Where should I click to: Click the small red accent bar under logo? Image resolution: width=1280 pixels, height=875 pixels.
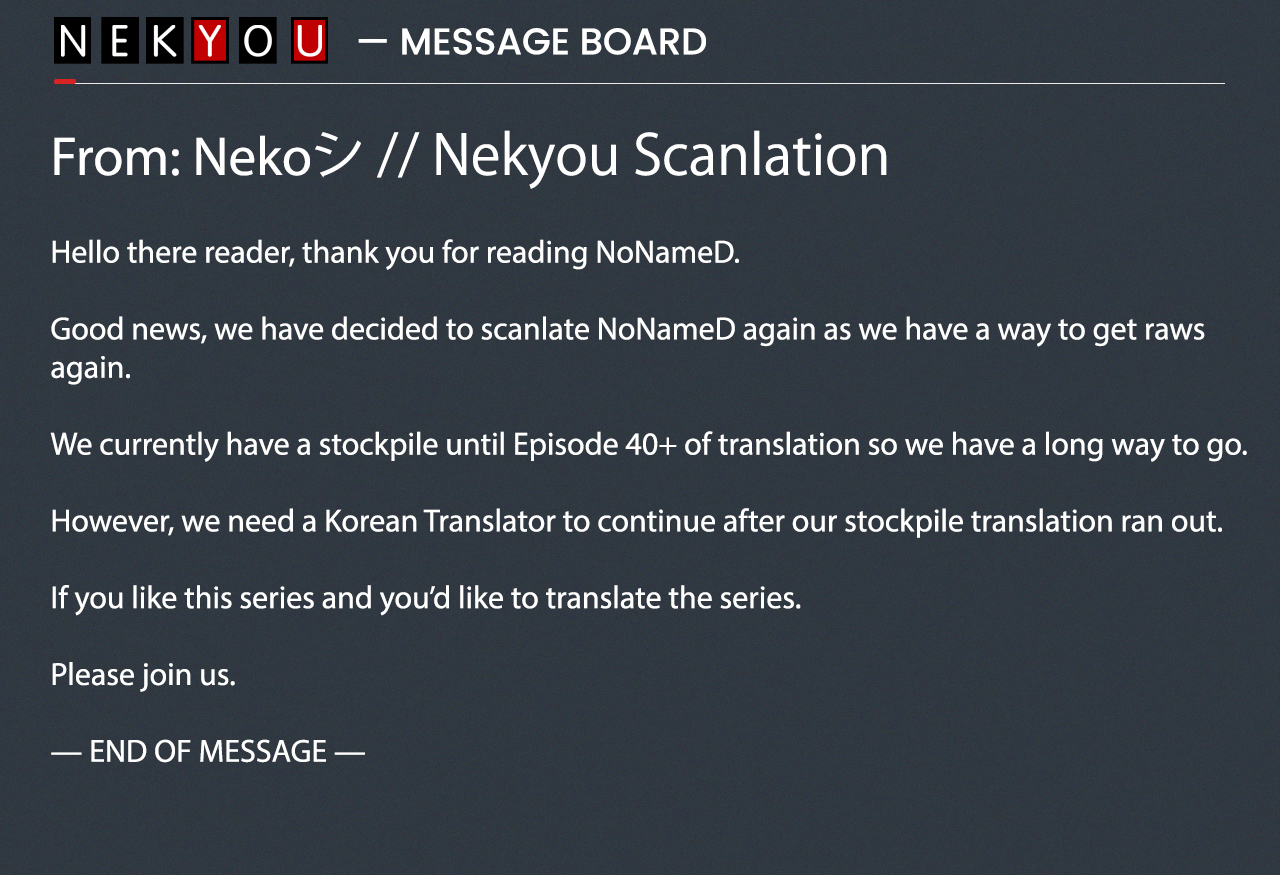tap(65, 82)
